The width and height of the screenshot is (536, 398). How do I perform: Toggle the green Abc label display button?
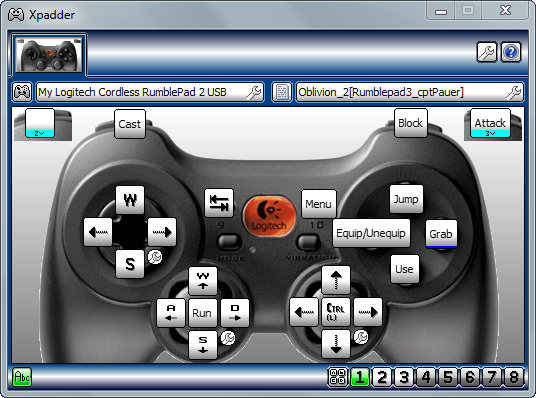tap(22, 377)
